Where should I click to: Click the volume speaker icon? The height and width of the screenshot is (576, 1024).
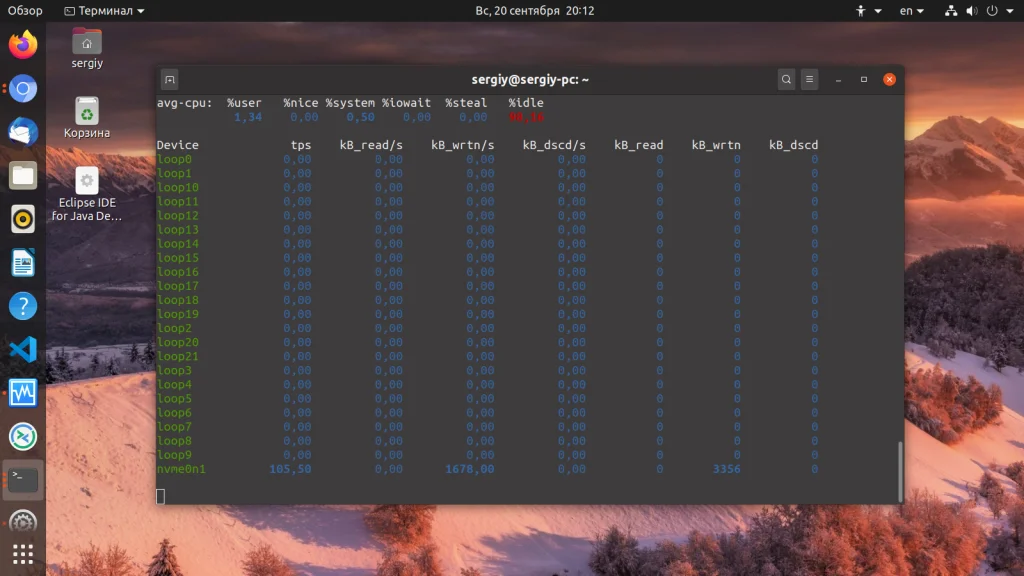(x=972, y=10)
